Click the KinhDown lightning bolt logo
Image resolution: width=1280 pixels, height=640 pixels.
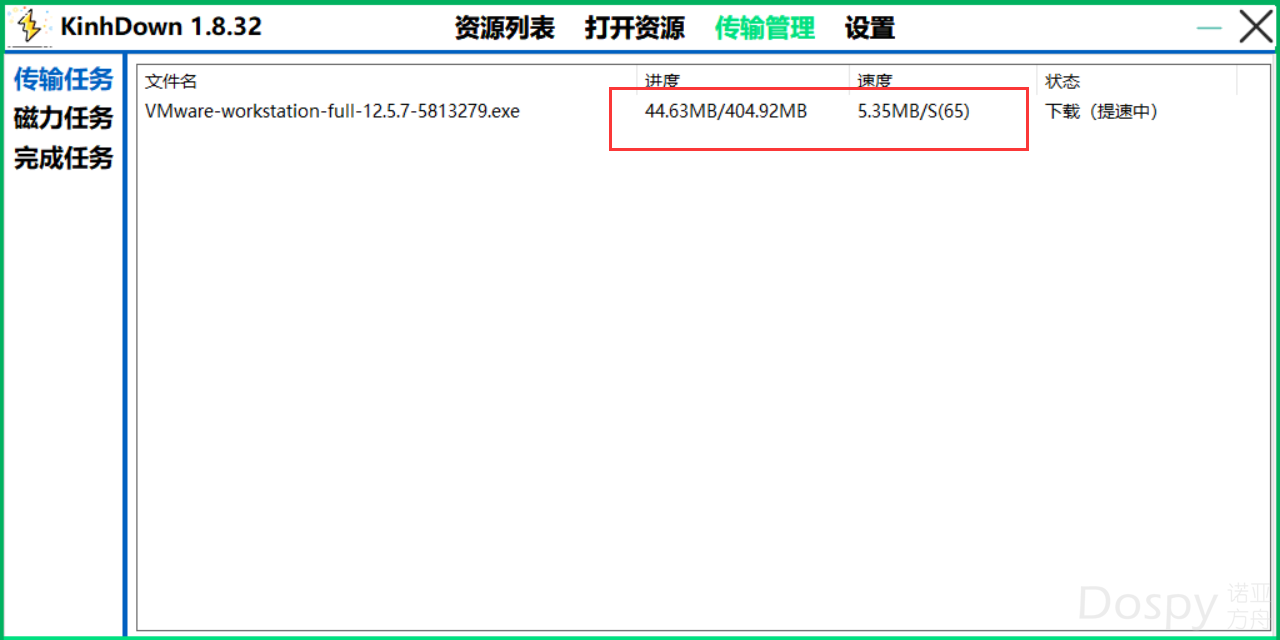(30, 27)
